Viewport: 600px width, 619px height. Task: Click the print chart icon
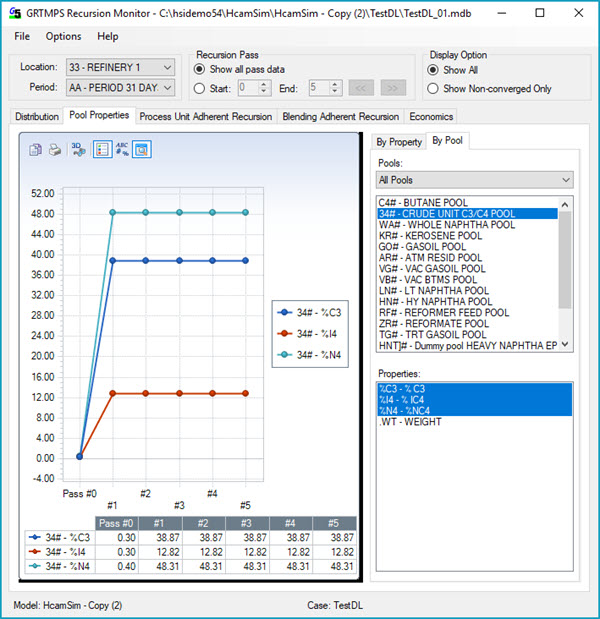tap(55, 150)
